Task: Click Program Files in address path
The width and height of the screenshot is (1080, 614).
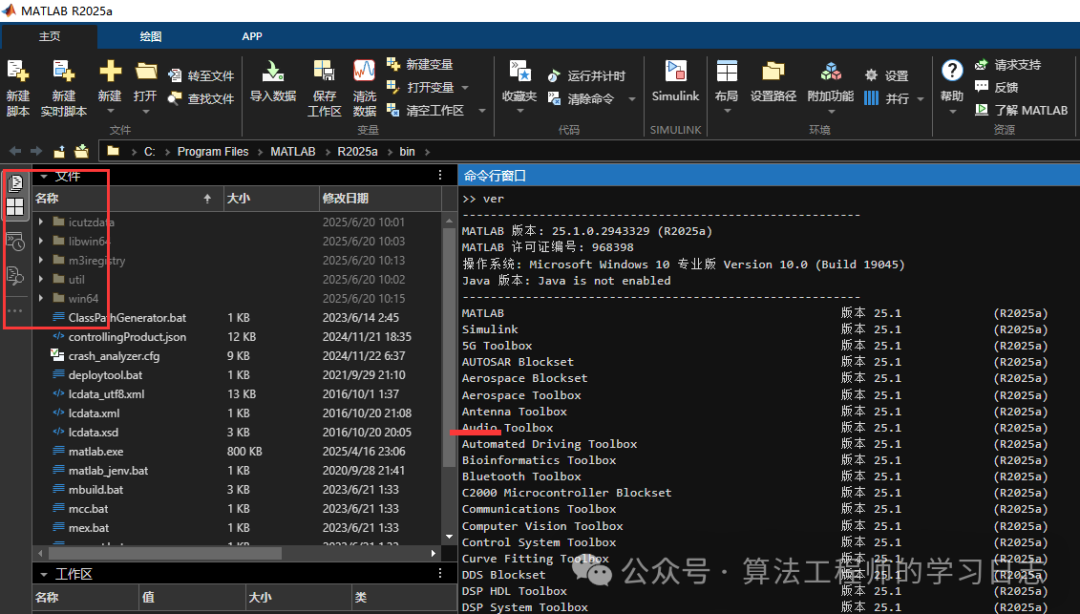Action: click(x=213, y=152)
